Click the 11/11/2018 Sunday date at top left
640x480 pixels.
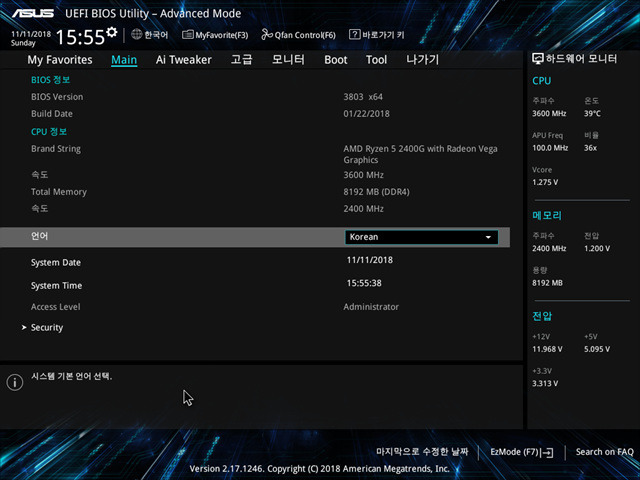click(31, 38)
